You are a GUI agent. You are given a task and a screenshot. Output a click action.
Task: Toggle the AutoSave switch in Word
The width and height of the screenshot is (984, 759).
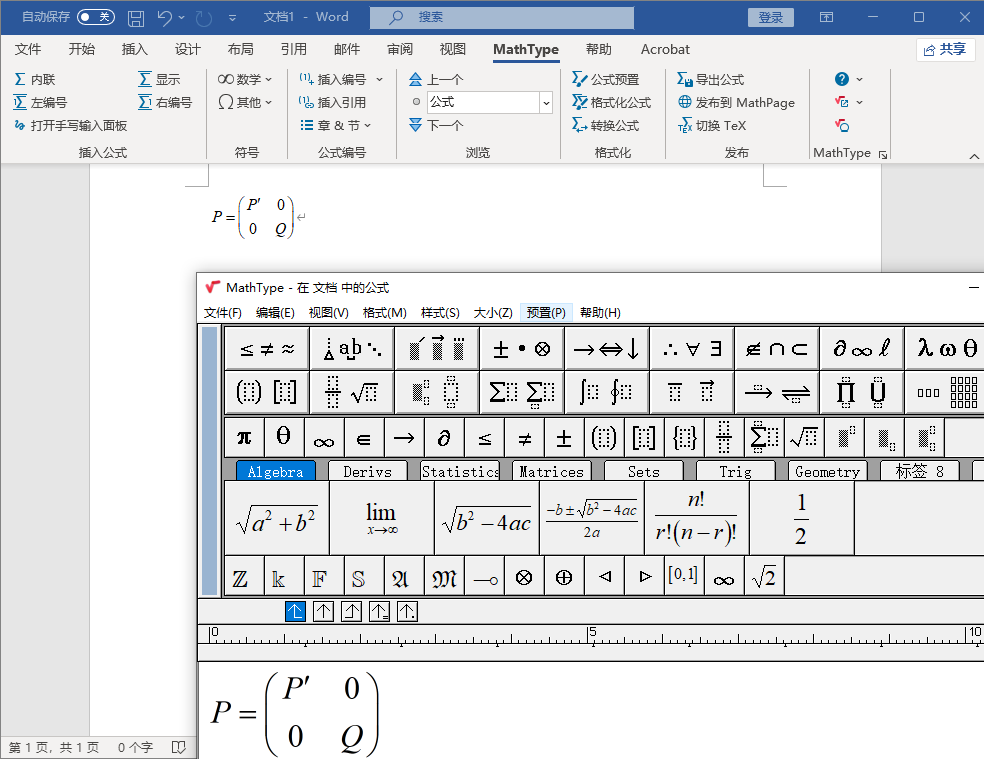pyautogui.click(x=95, y=17)
